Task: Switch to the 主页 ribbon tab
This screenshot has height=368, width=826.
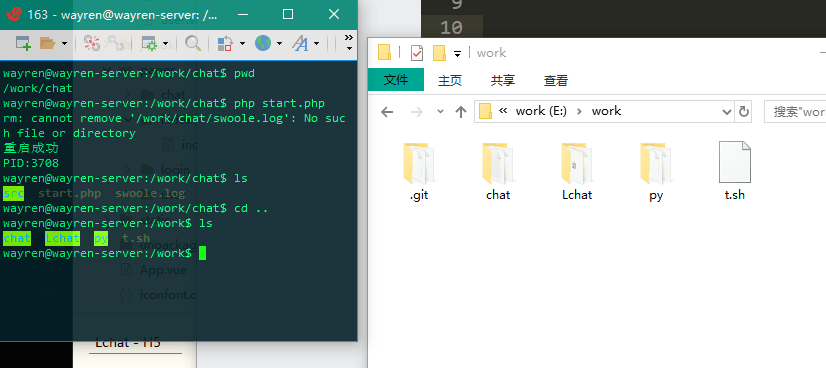Action: coord(450,81)
